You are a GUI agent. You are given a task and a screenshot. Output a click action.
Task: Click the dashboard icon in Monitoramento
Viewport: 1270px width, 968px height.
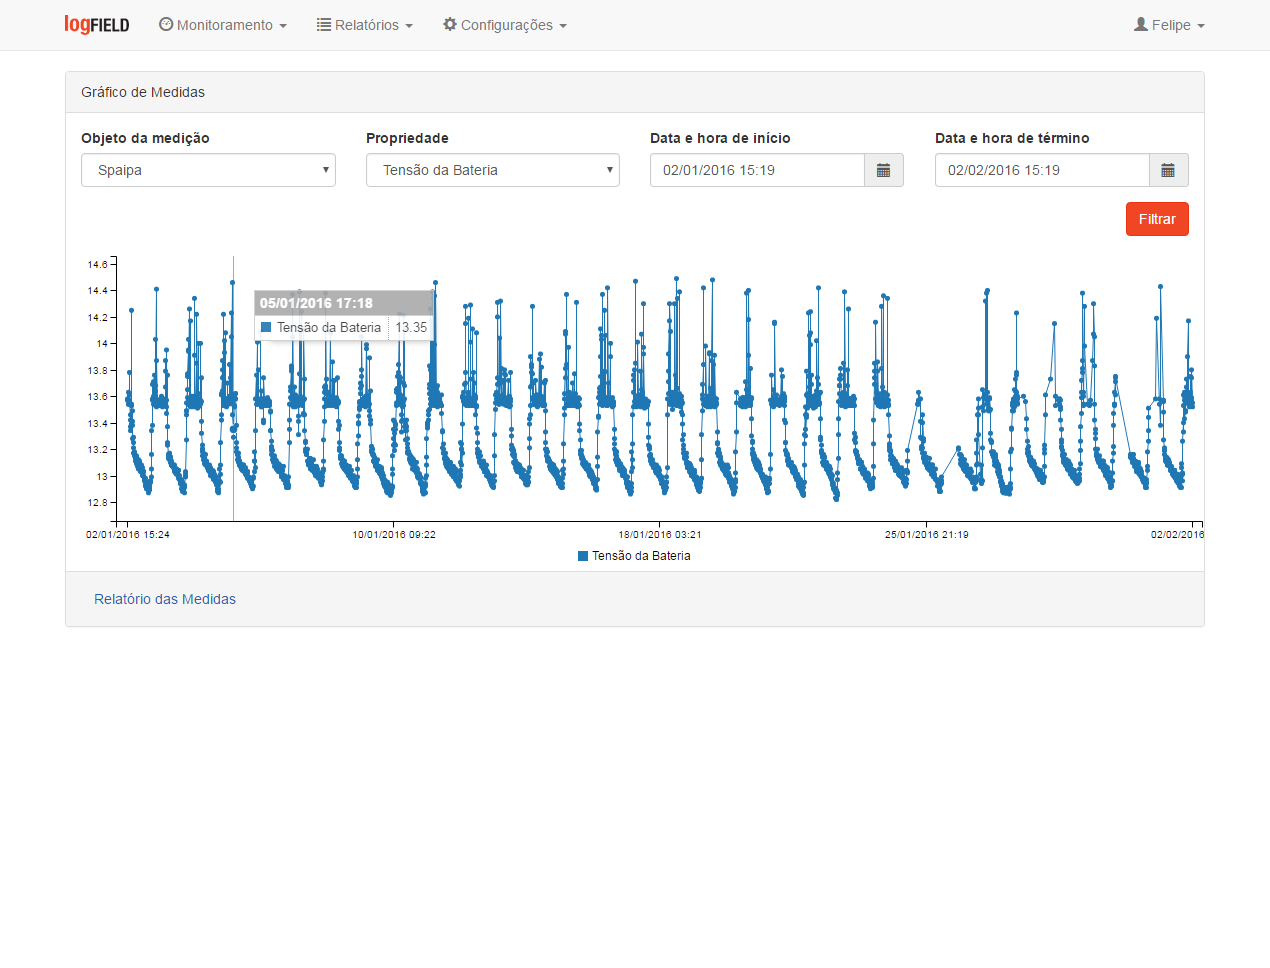click(x=166, y=24)
